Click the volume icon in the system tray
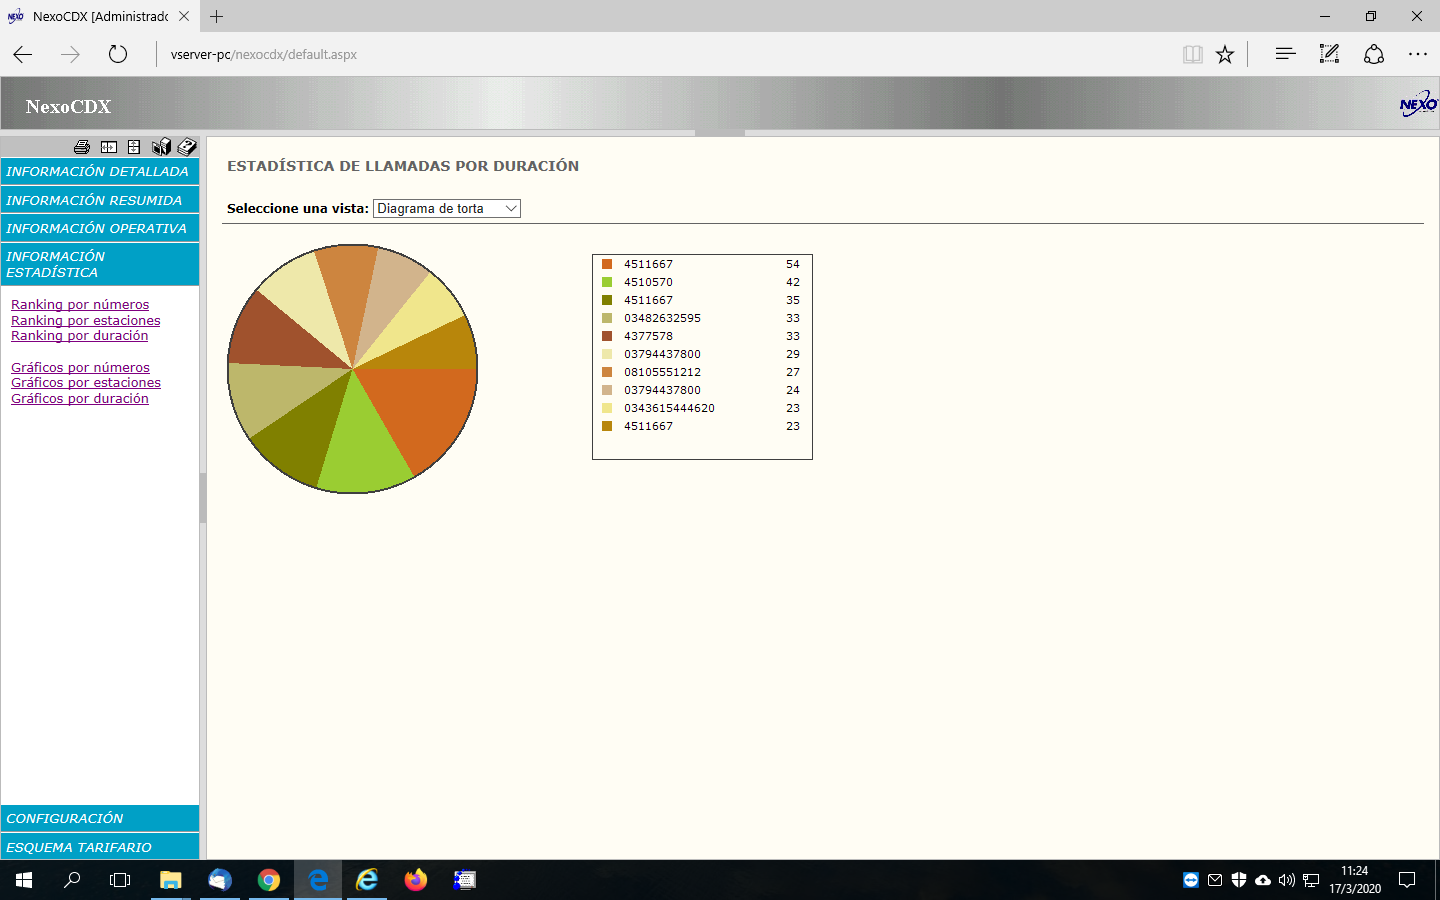This screenshot has height=900, width=1440. 1287,880
